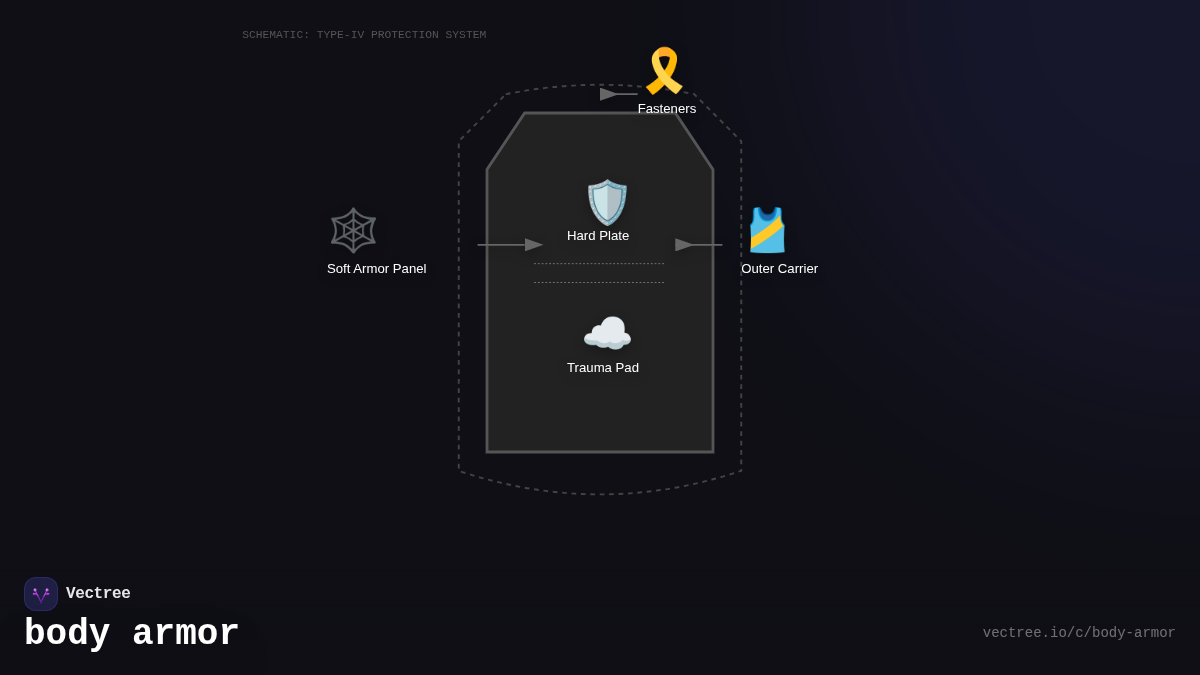Click the Vectree brand name text

point(98,594)
